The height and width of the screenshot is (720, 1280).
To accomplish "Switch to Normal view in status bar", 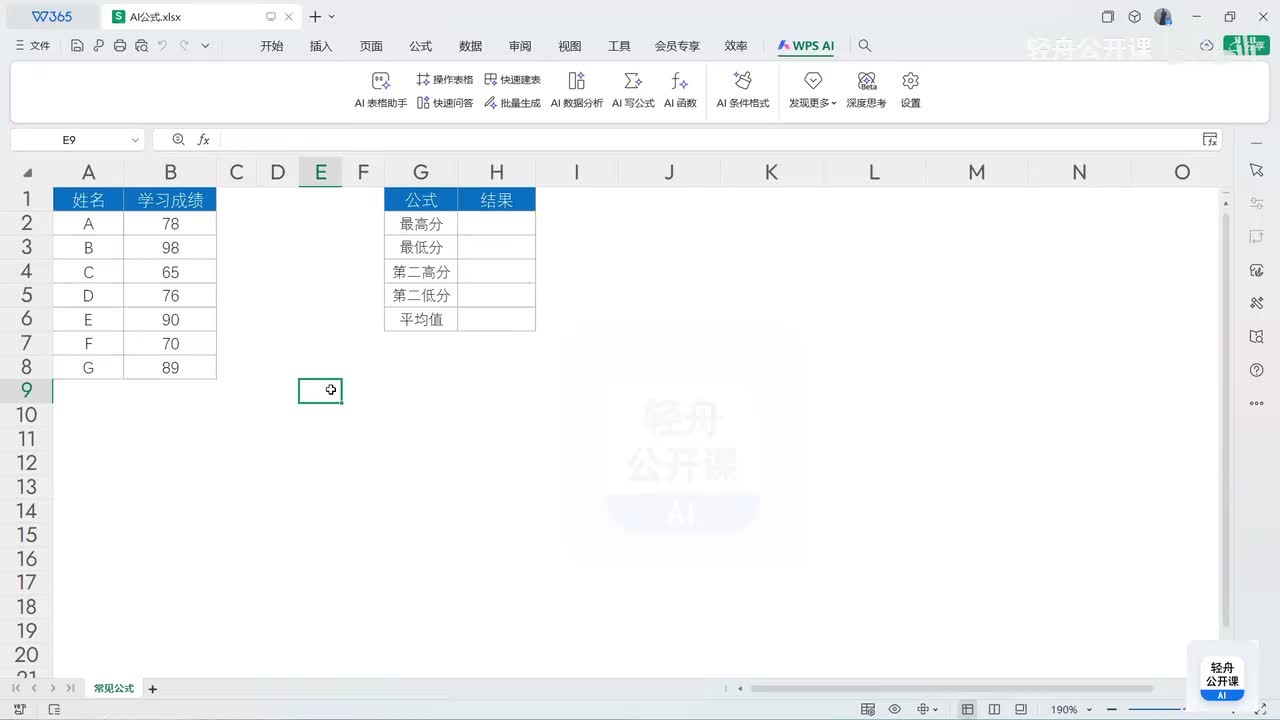I will tap(967, 709).
